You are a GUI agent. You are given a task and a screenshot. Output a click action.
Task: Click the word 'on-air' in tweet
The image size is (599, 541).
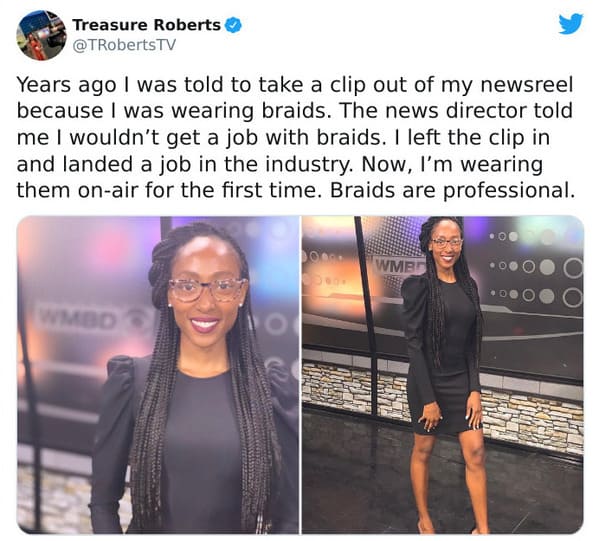pyautogui.click(x=108, y=190)
